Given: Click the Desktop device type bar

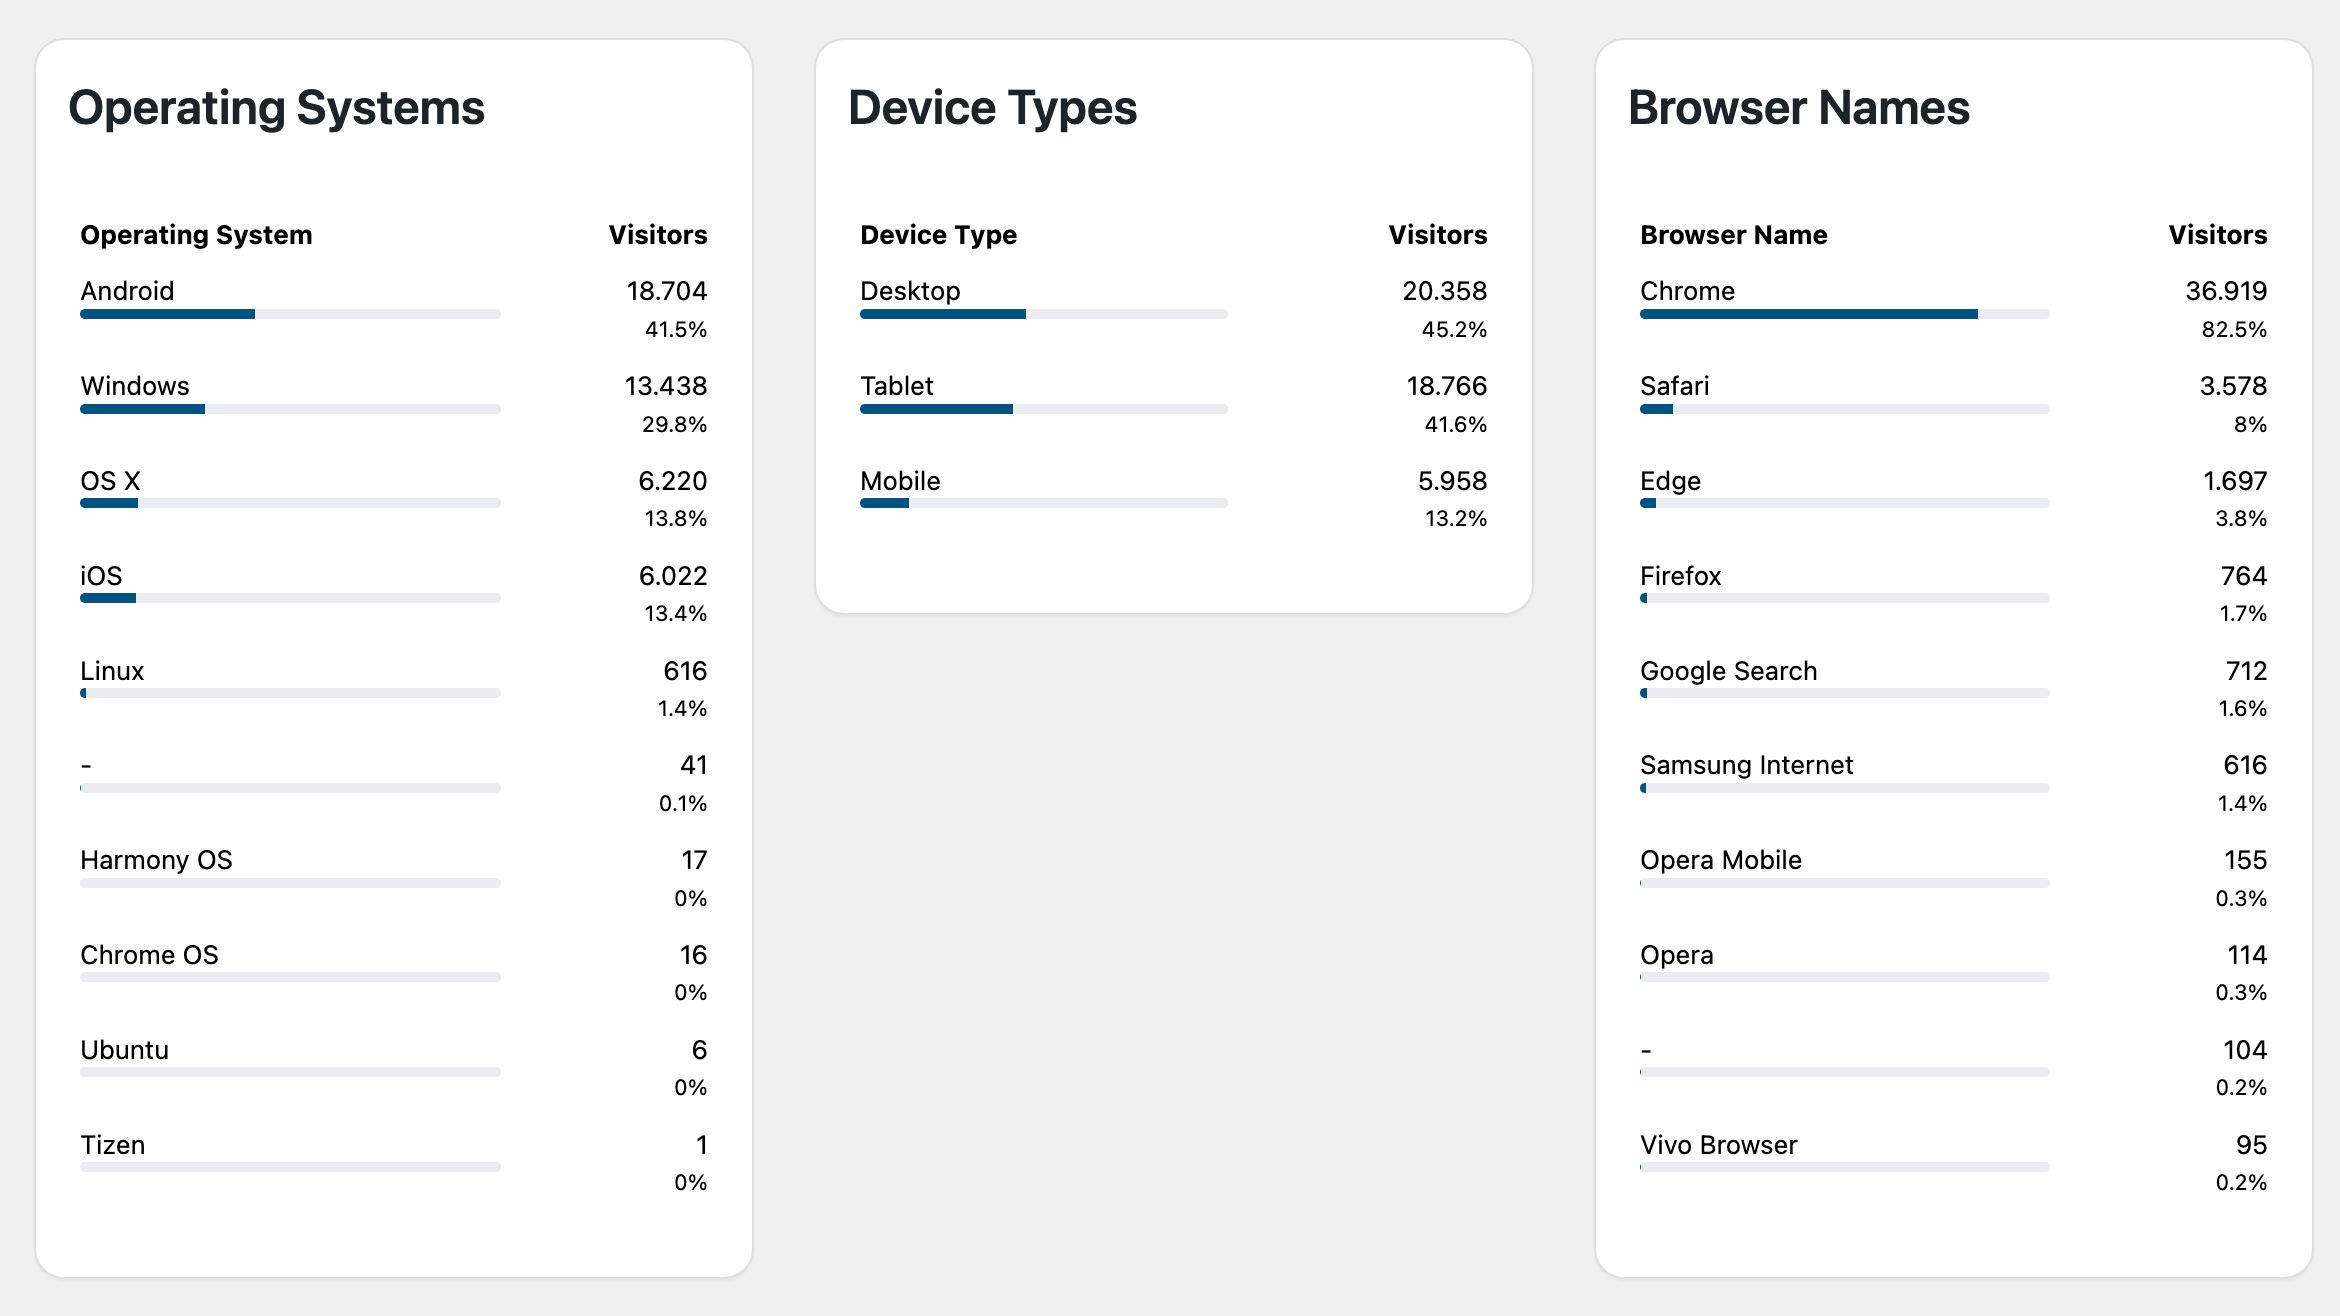Looking at the screenshot, I should [1043, 314].
